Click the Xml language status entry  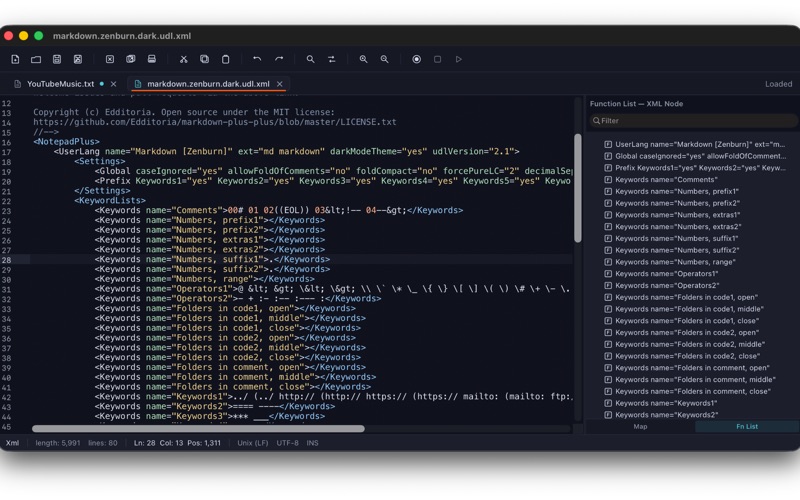pyautogui.click(x=12, y=443)
